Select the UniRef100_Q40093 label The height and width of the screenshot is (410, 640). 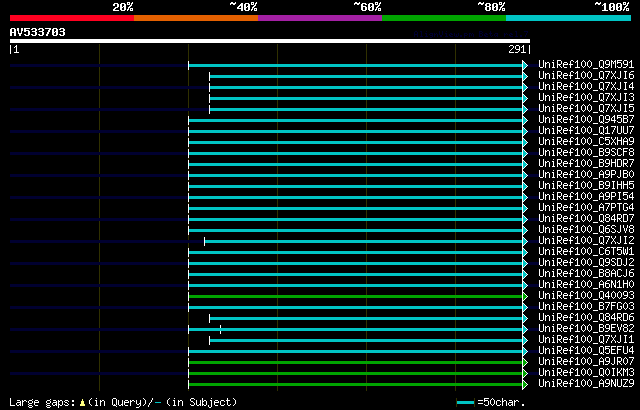[x=586, y=296]
